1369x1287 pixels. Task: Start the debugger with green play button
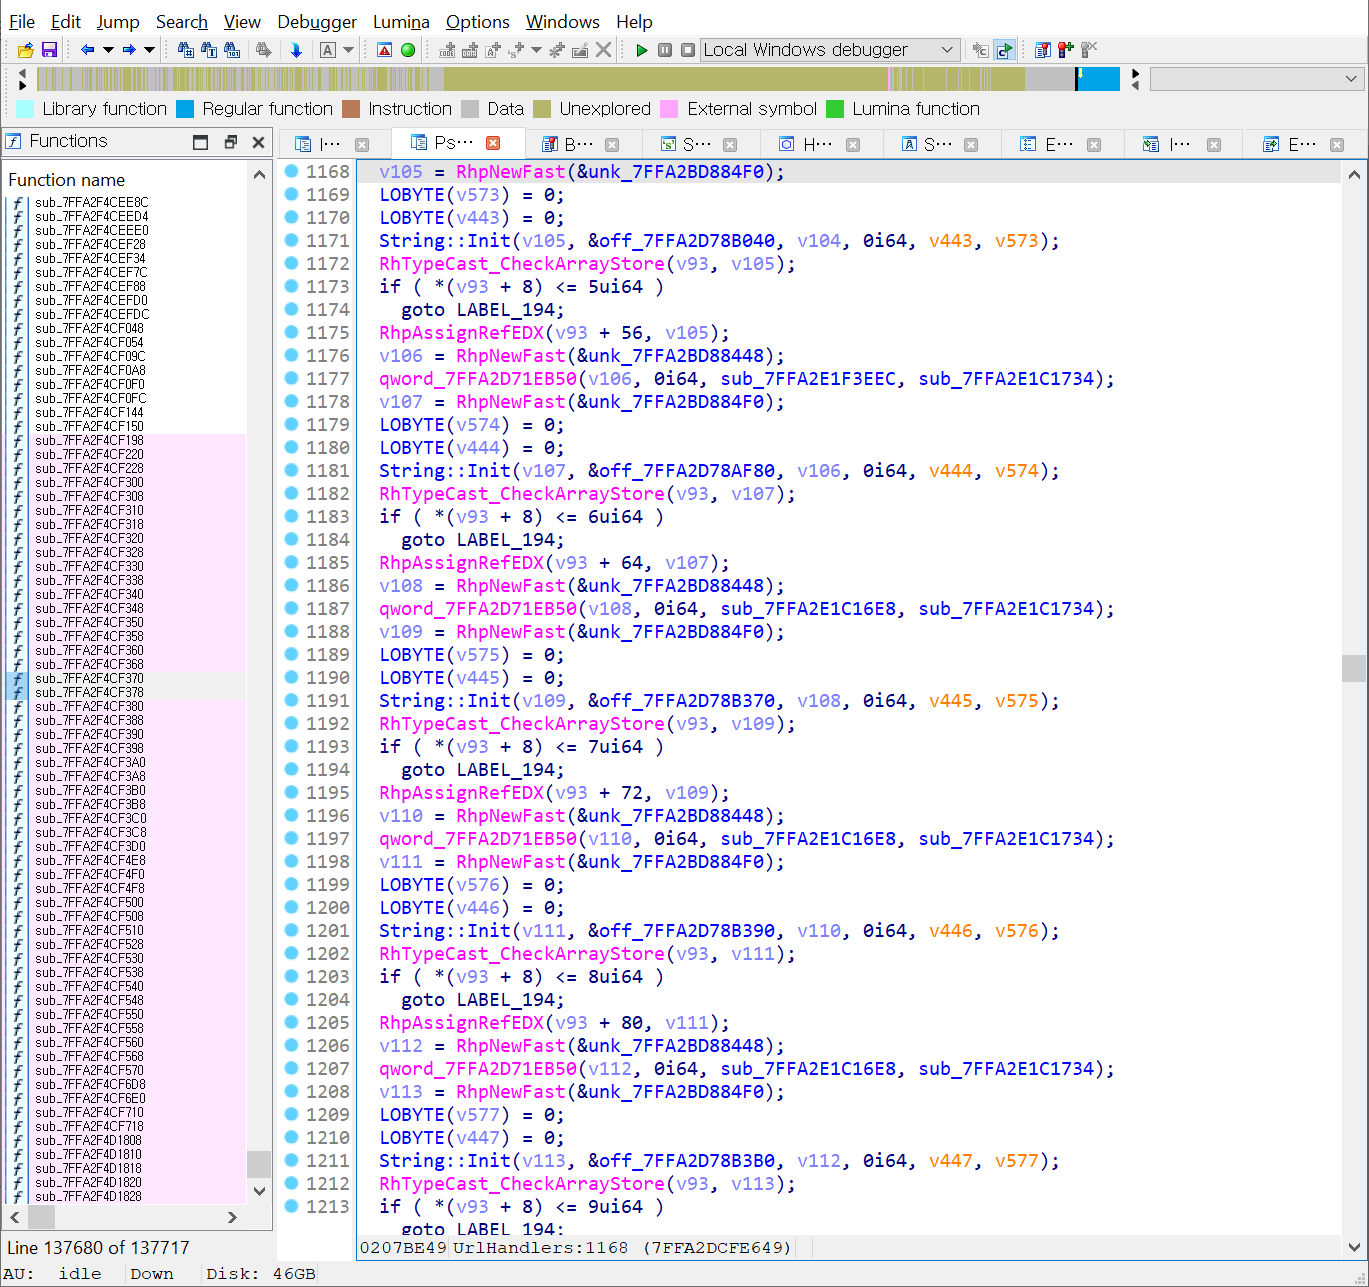[642, 50]
